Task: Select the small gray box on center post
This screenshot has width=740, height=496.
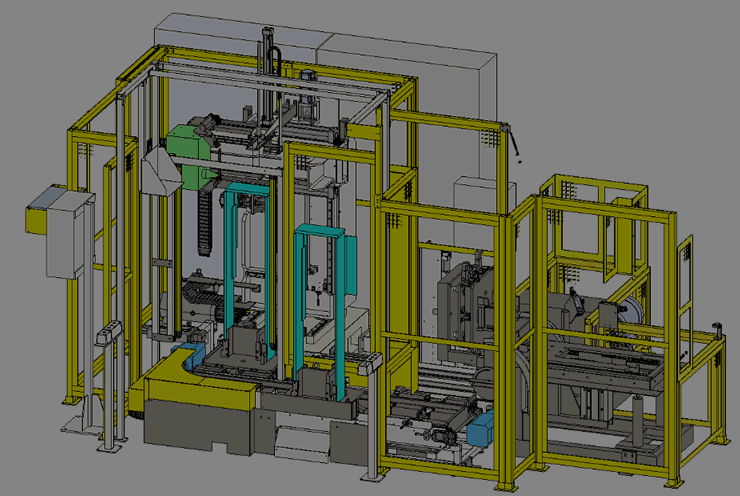Action: pos(371,366)
